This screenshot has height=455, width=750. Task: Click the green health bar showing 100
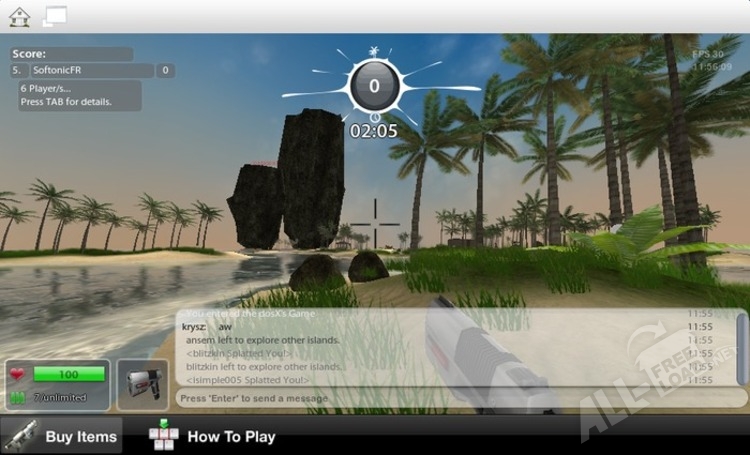69,374
